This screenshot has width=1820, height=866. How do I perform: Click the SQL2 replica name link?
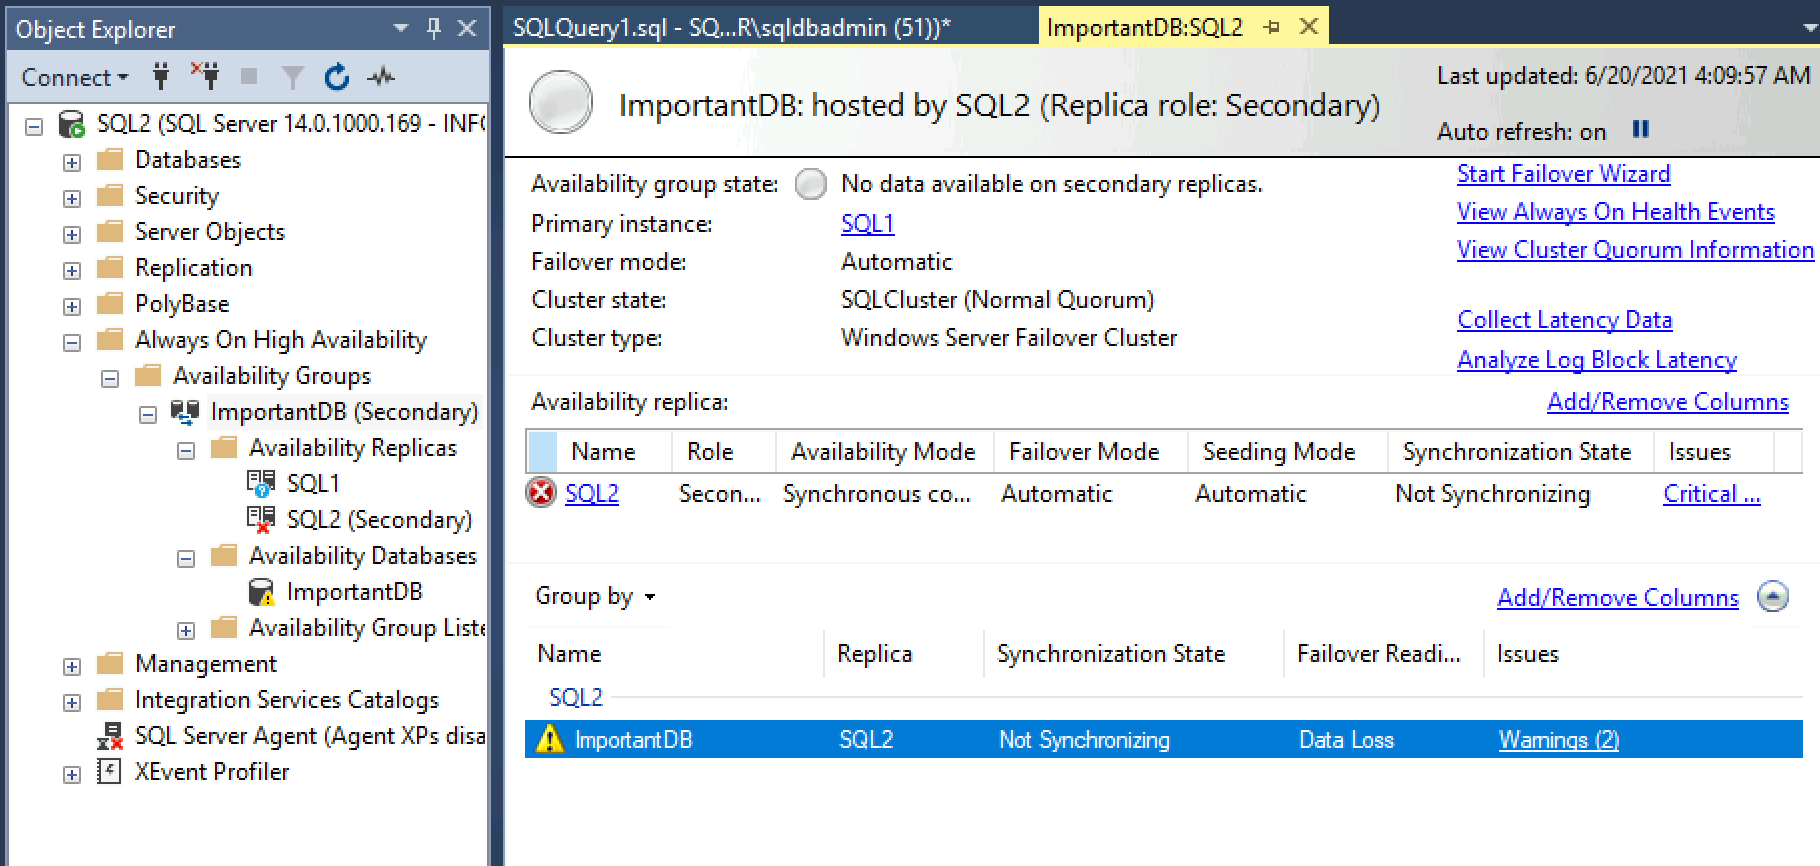pos(591,493)
